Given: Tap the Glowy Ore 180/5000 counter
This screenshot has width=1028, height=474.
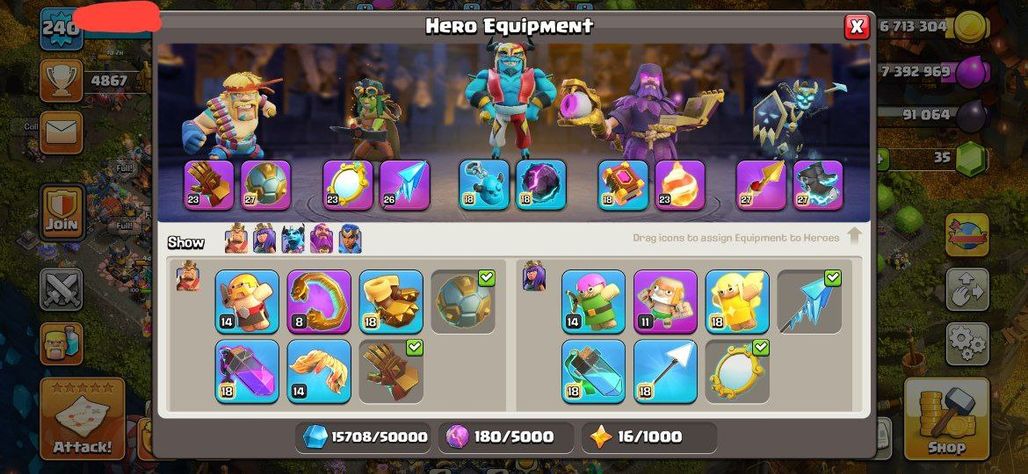Looking at the screenshot, I should (x=507, y=437).
